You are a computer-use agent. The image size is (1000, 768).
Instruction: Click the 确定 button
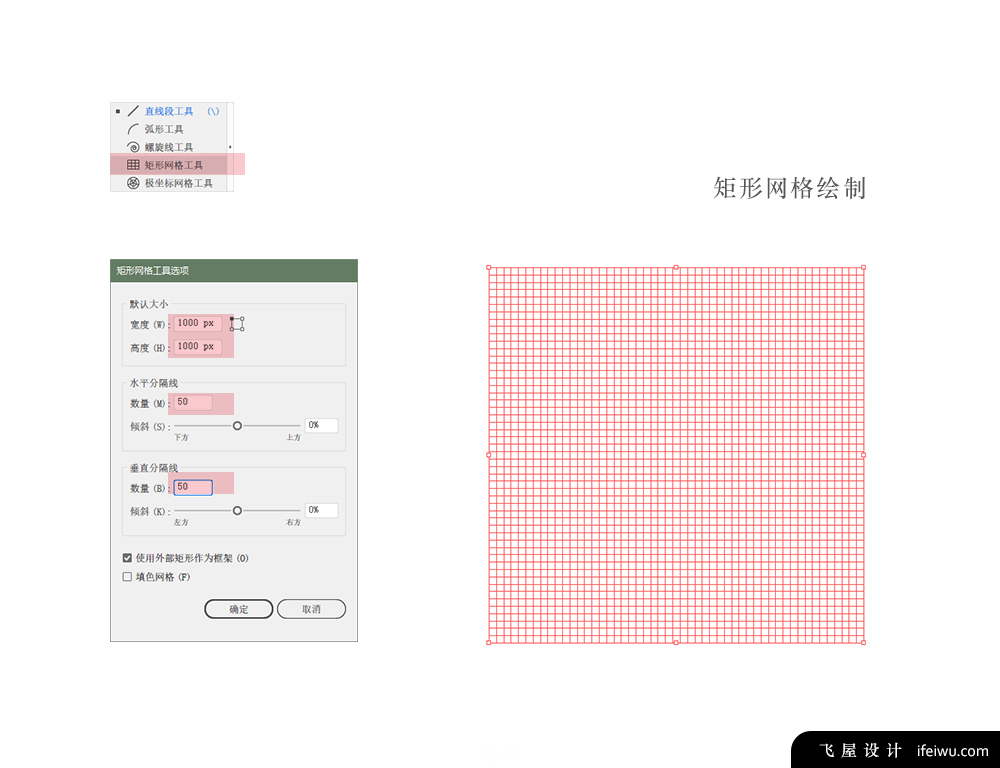pos(239,609)
